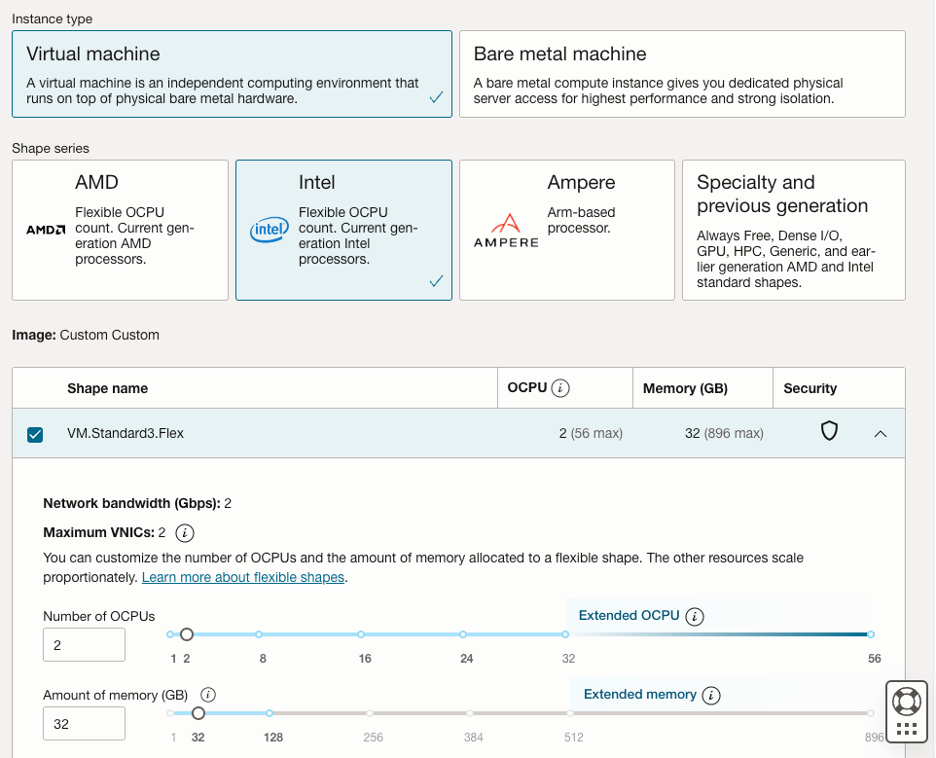Click the Security shield icon for VM.Standard3.Flex
The width and height of the screenshot is (936, 758).
click(x=828, y=431)
